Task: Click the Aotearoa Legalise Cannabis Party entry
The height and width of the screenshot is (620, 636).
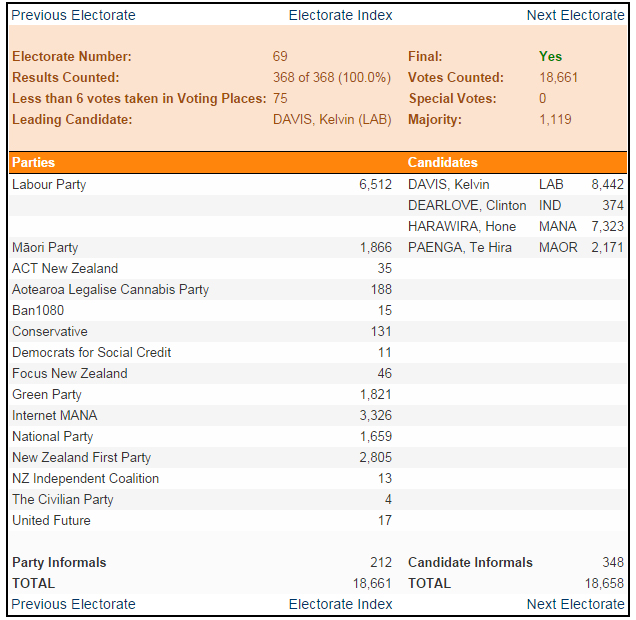Action: coord(110,289)
